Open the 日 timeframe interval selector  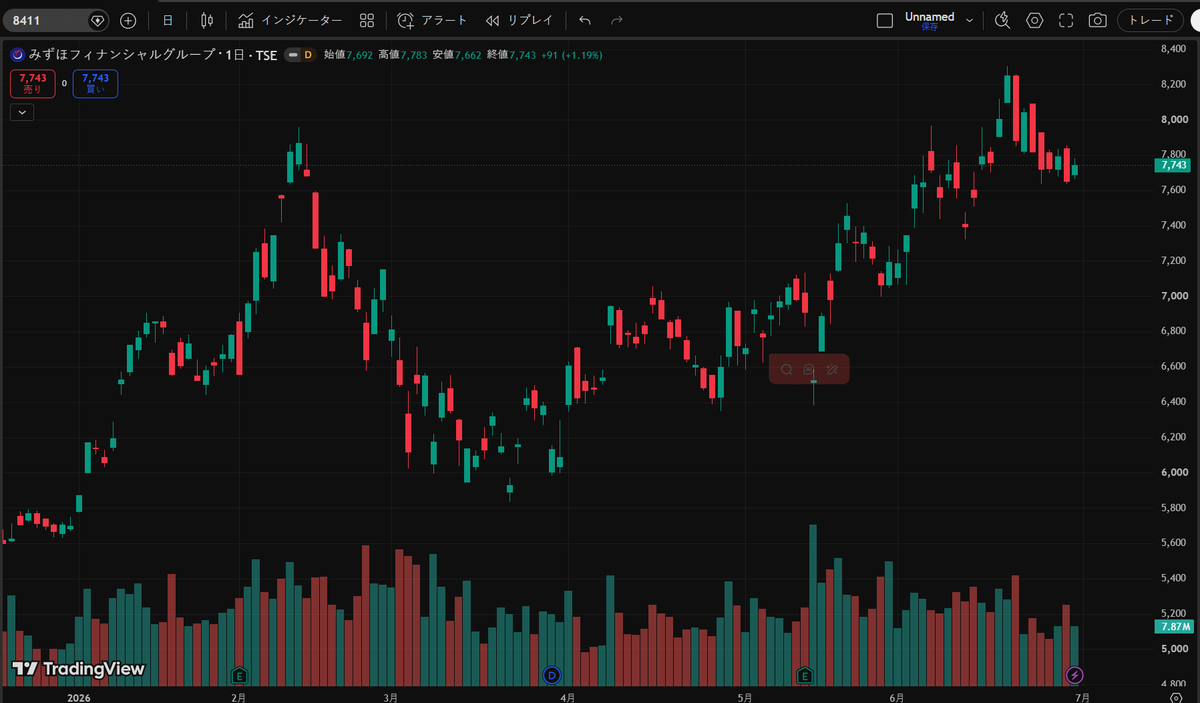coord(168,20)
